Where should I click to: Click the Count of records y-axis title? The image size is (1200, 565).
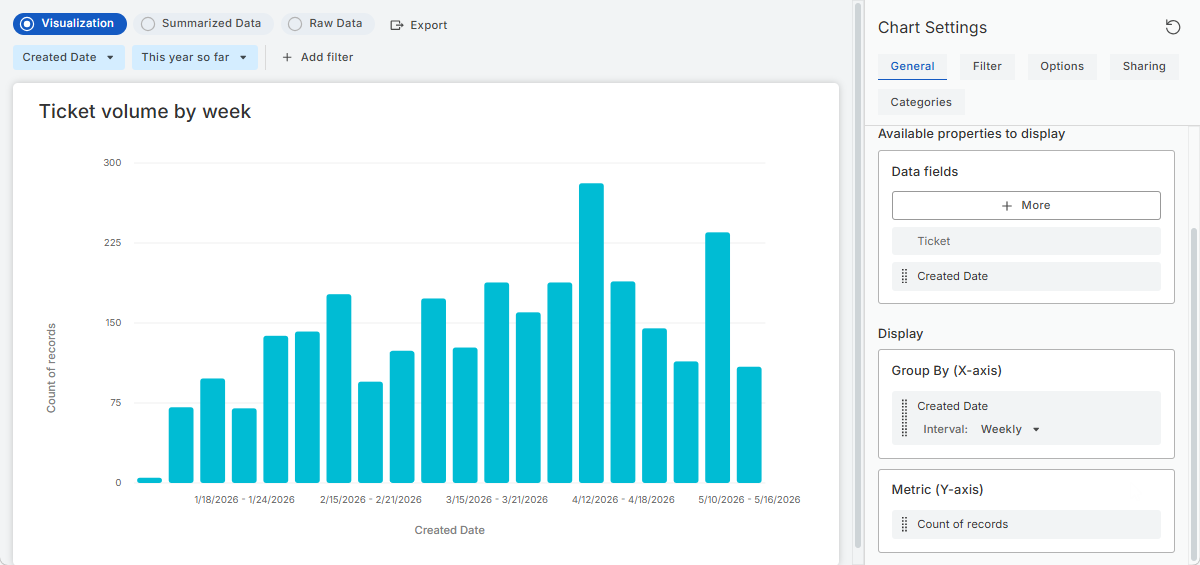(51, 368)
